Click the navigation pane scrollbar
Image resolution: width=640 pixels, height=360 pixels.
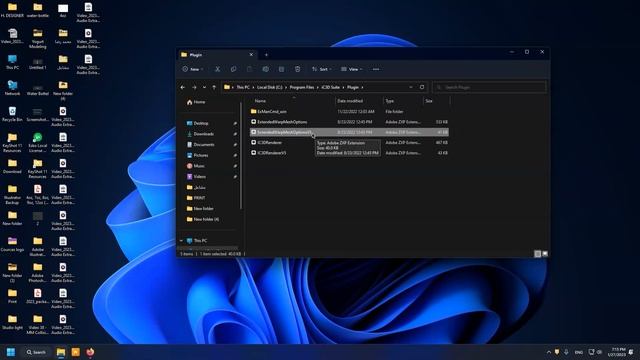tap(241, 155)
